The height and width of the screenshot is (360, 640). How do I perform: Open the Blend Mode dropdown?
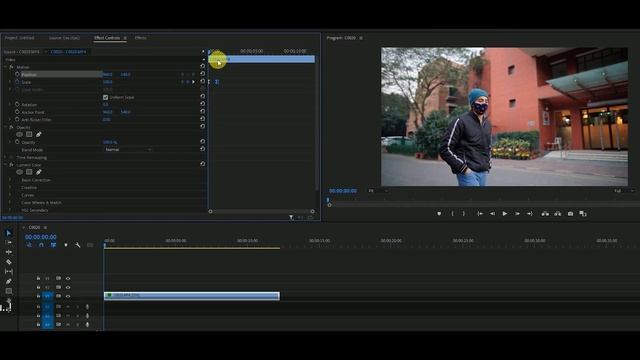(128, 150)
